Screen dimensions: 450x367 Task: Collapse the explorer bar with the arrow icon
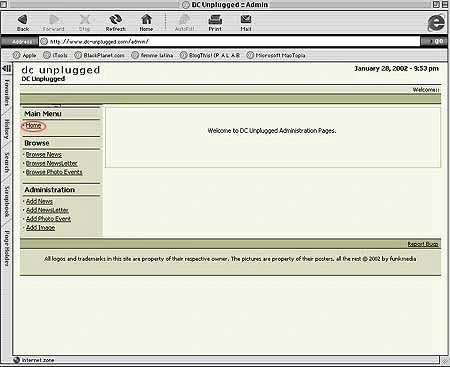pyautogui.click(x=6, y=68)
